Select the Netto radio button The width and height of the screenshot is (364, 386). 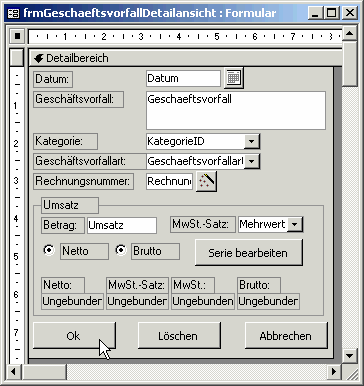click(x=49, y=250)
